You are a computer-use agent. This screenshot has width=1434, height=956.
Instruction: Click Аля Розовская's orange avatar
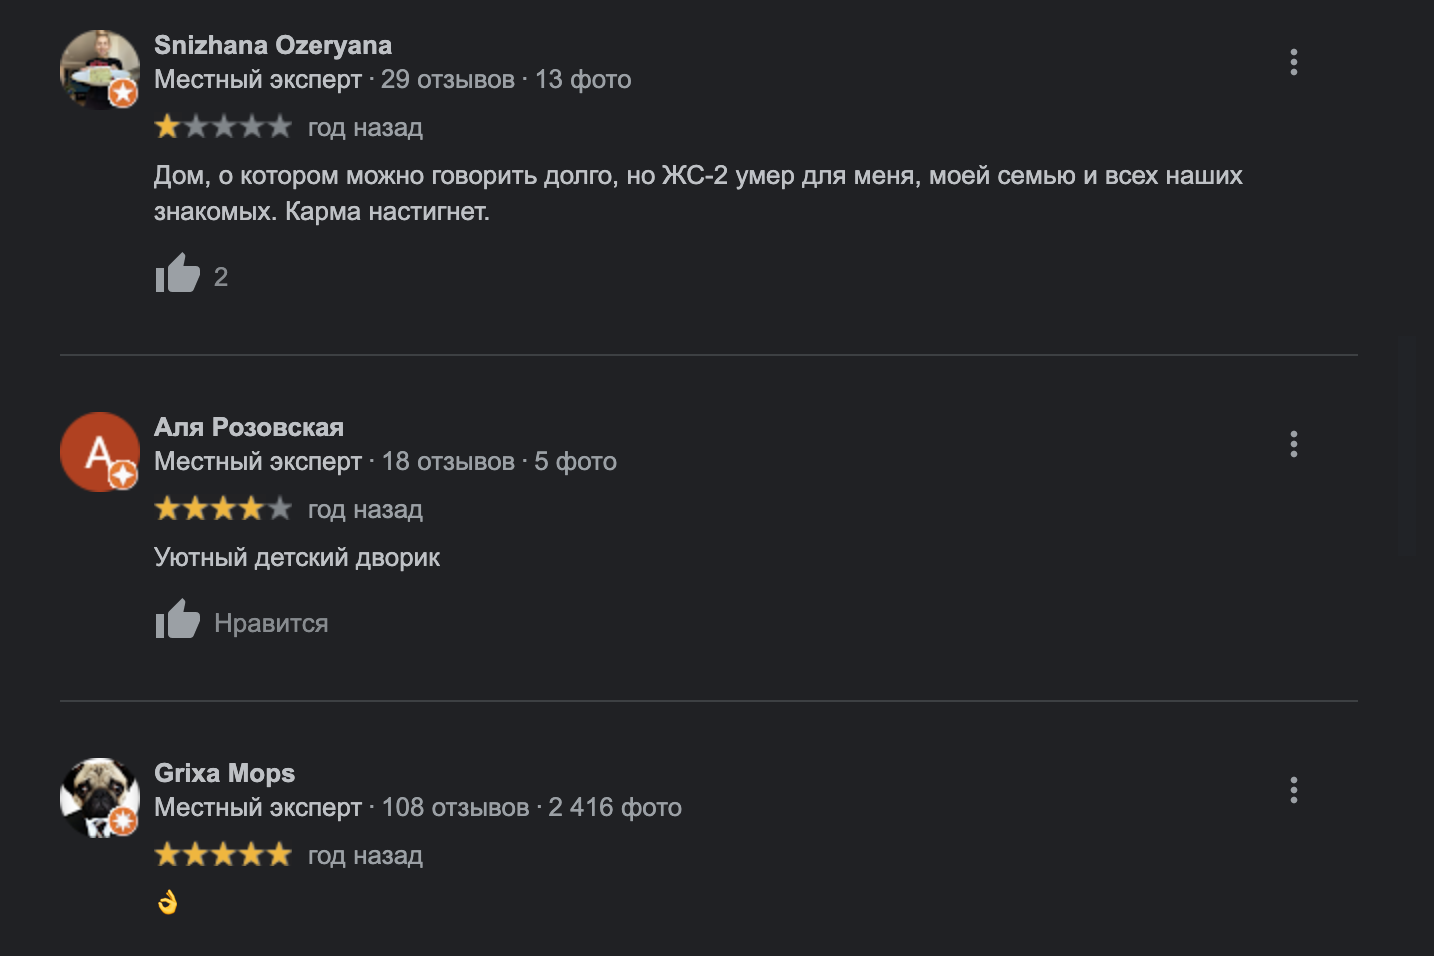pos(99,451)
